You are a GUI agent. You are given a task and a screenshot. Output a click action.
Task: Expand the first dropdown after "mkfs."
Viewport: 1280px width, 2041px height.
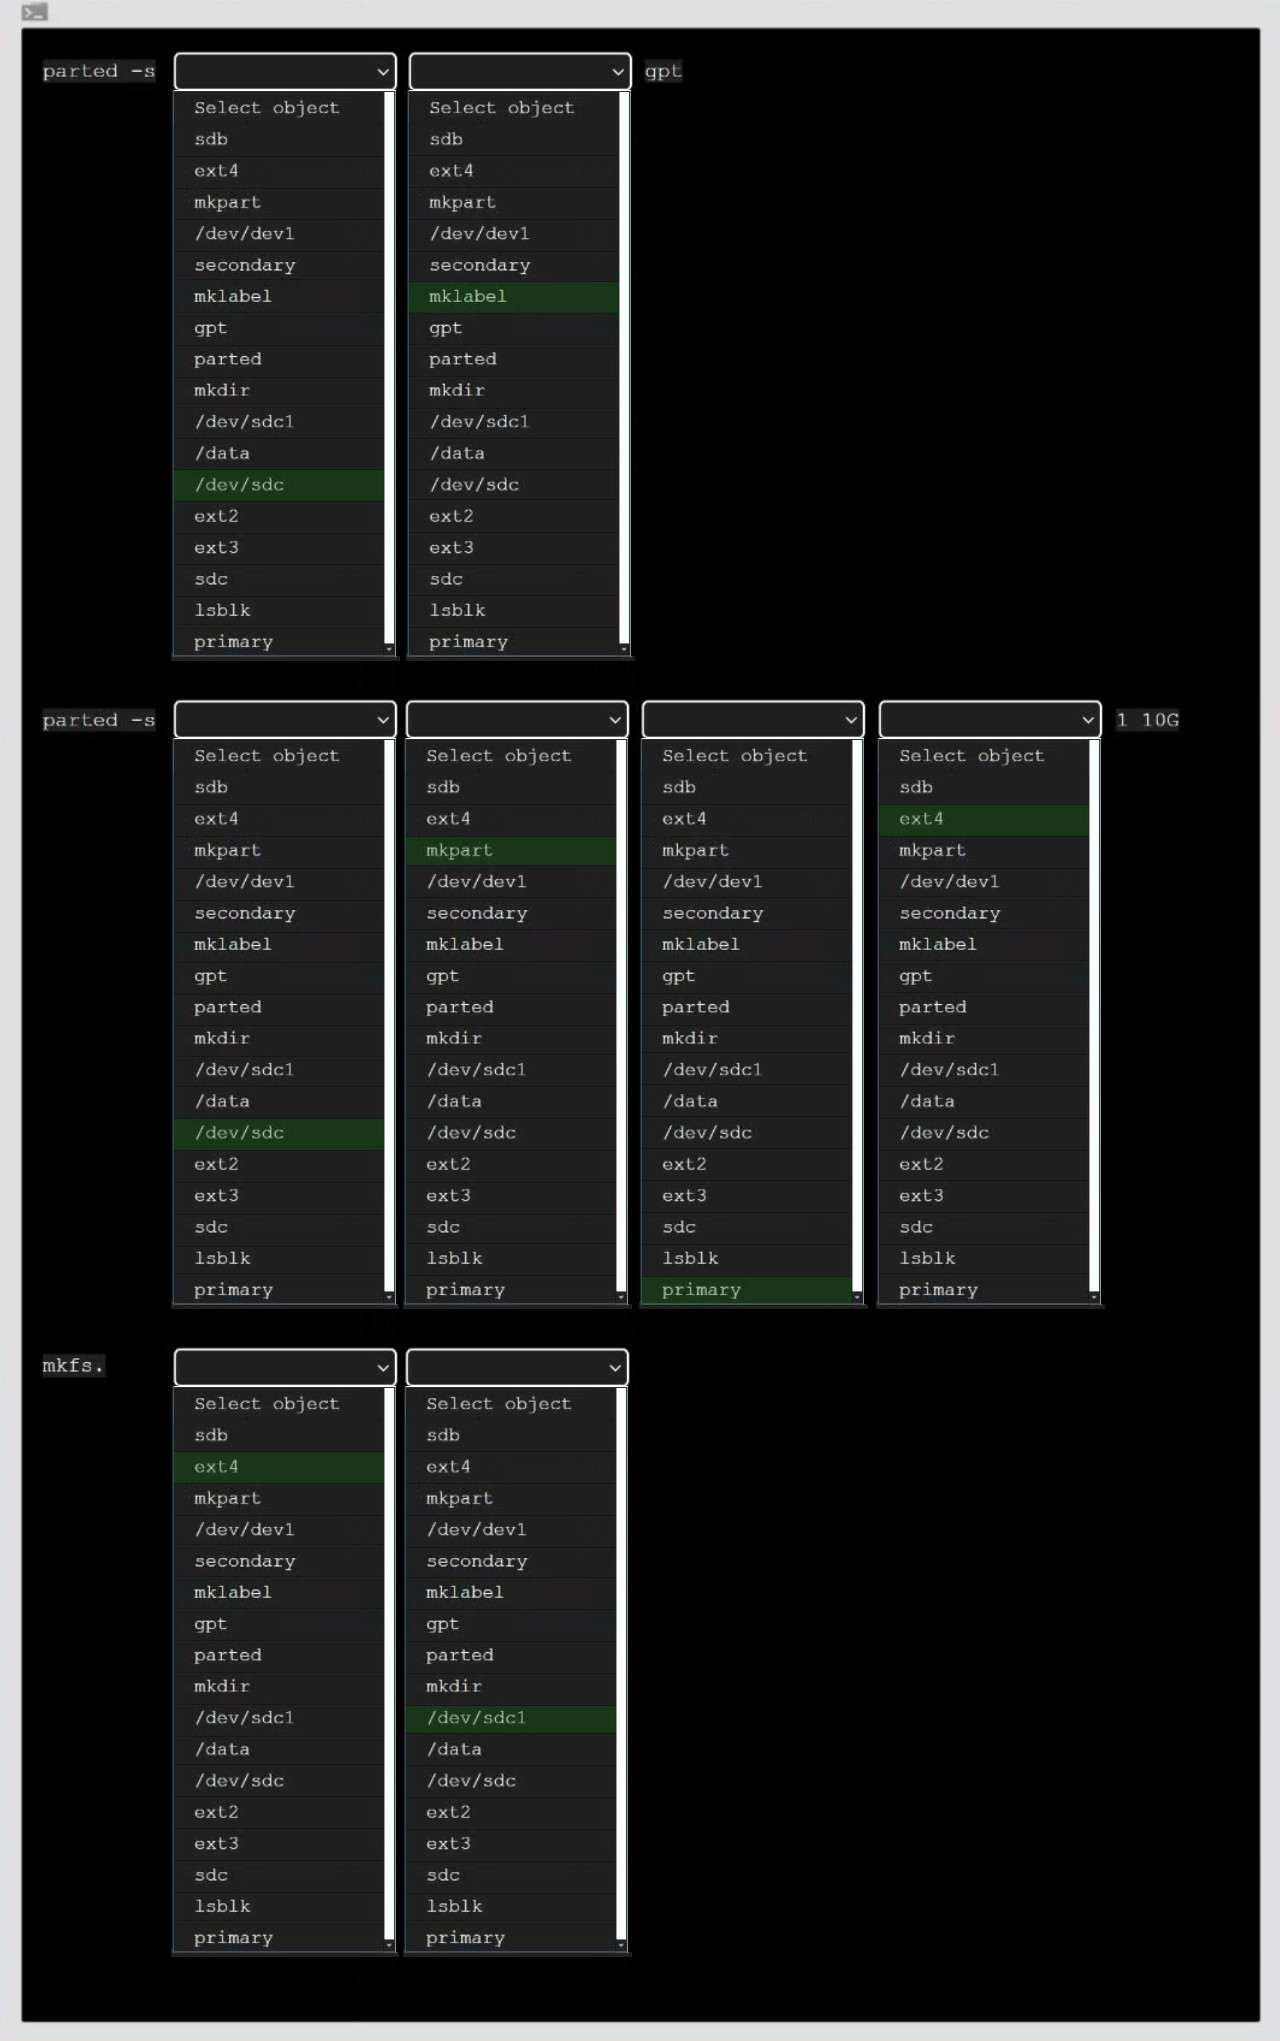(x=285, y=1368)
